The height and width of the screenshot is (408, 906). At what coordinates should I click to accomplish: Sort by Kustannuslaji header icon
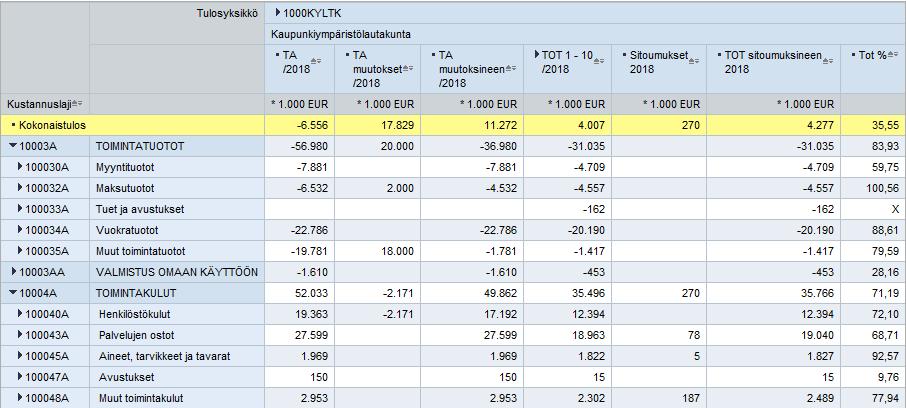point(77,104)
